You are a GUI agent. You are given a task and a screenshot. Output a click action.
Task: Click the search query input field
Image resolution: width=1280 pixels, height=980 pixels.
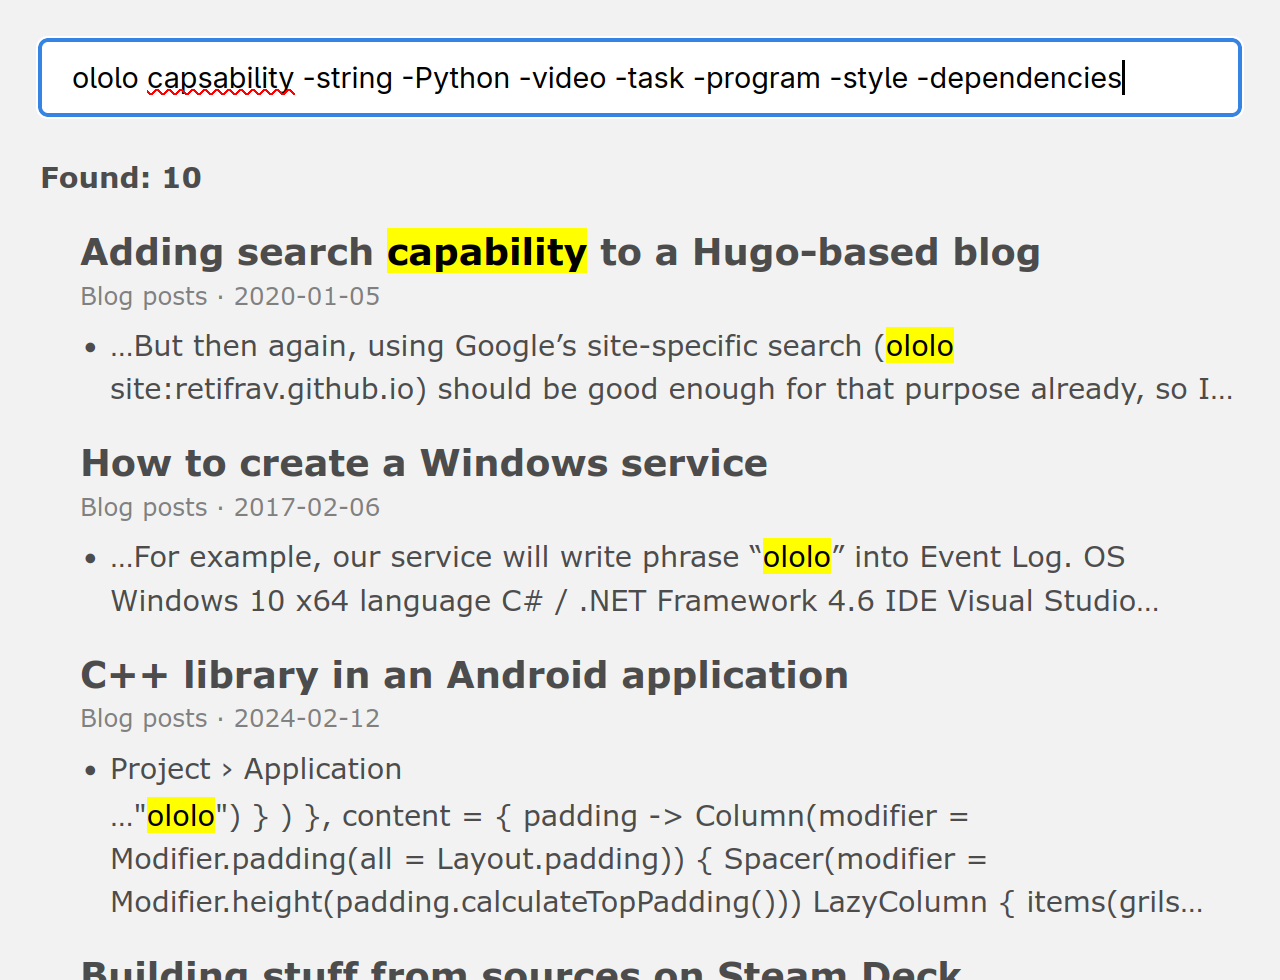click(x=640, y=78)
